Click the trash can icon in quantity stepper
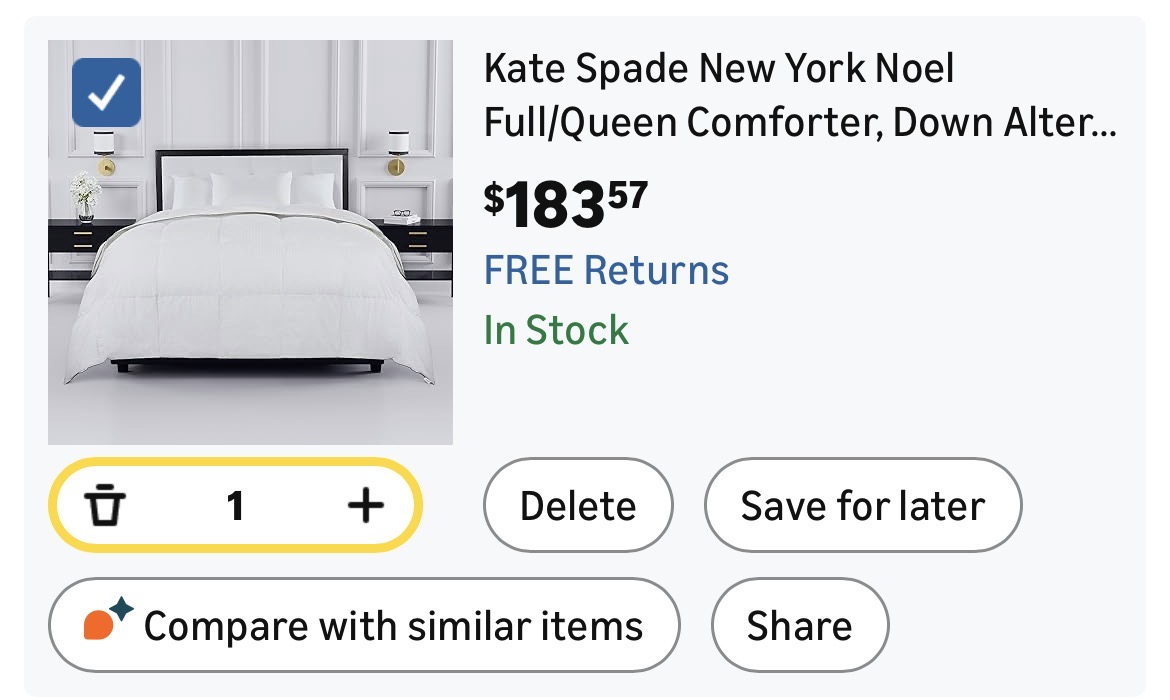The height and width of the screenshot is (700, 1170). pyautogui.click(x=103, y=506)
